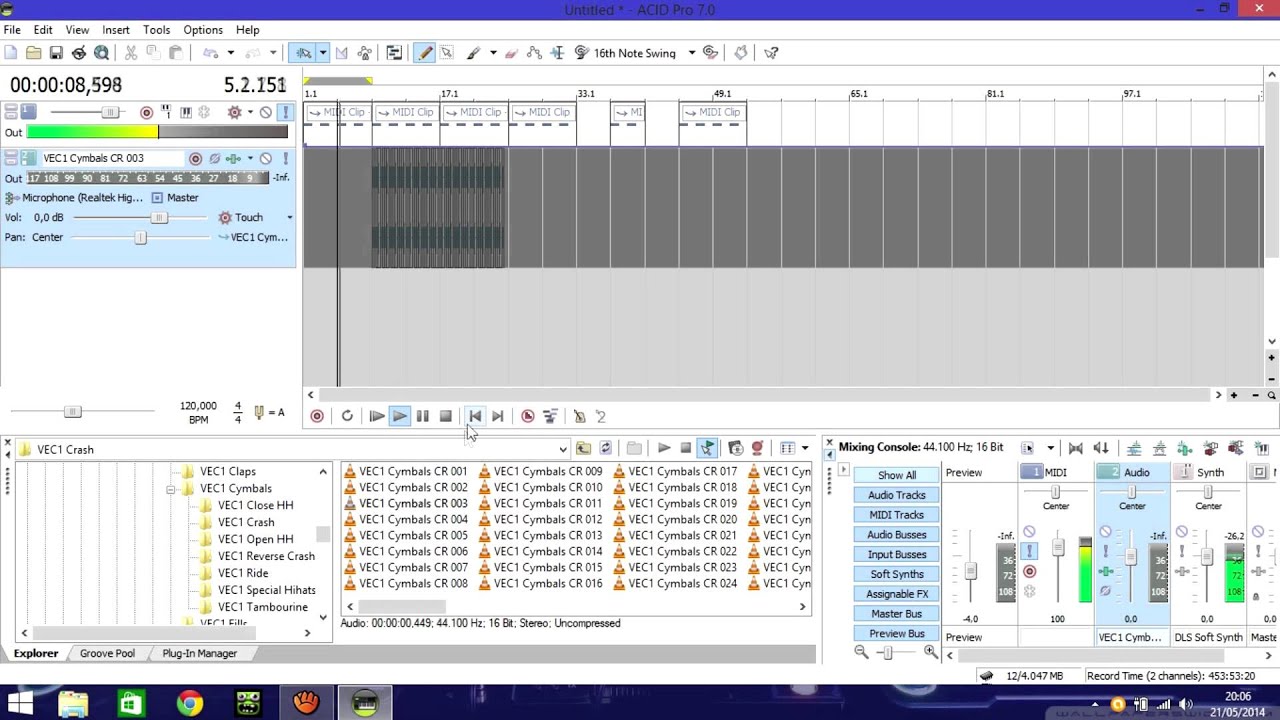Select the Erase tool
The image size is (1280, 720).
point(512,53)
